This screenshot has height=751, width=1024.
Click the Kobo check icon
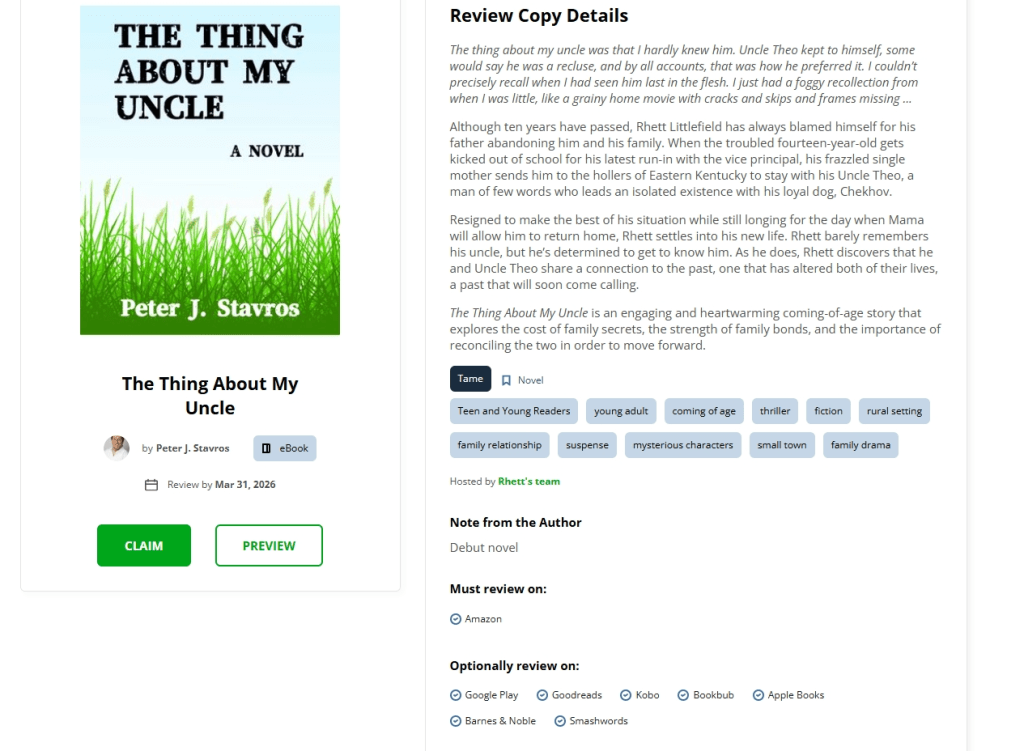[x=626, y=695]
